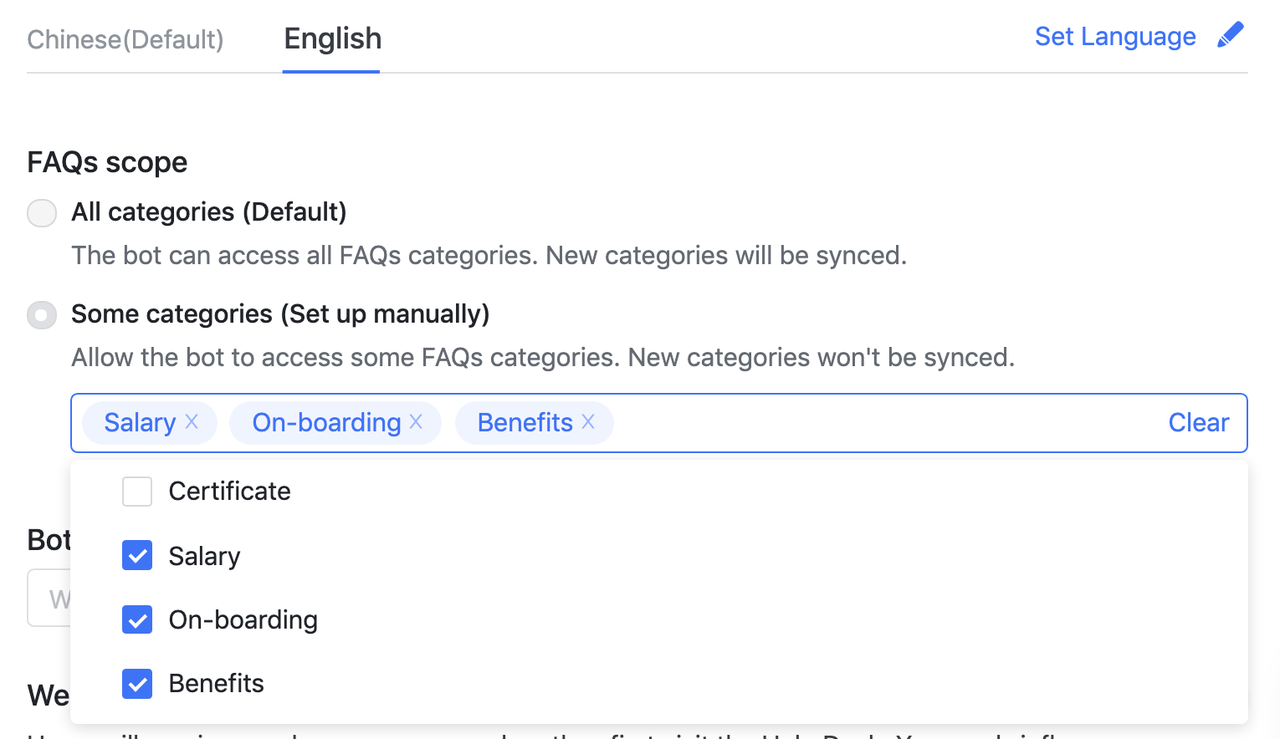Click the Set Language link

[1115, 37]
